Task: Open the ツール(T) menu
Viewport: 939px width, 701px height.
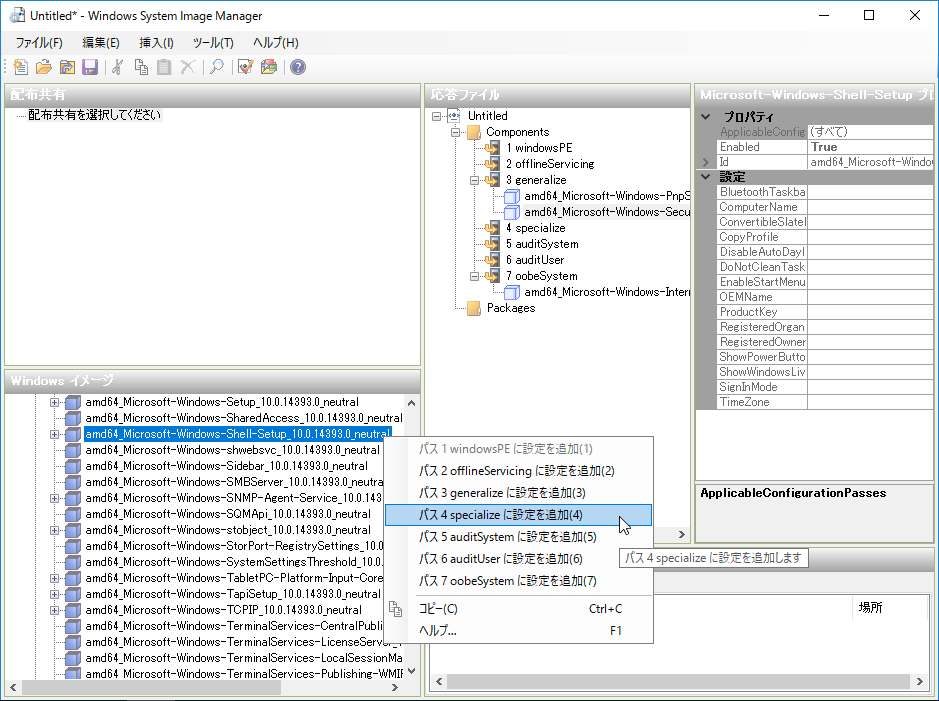Action: coord(213,43)
